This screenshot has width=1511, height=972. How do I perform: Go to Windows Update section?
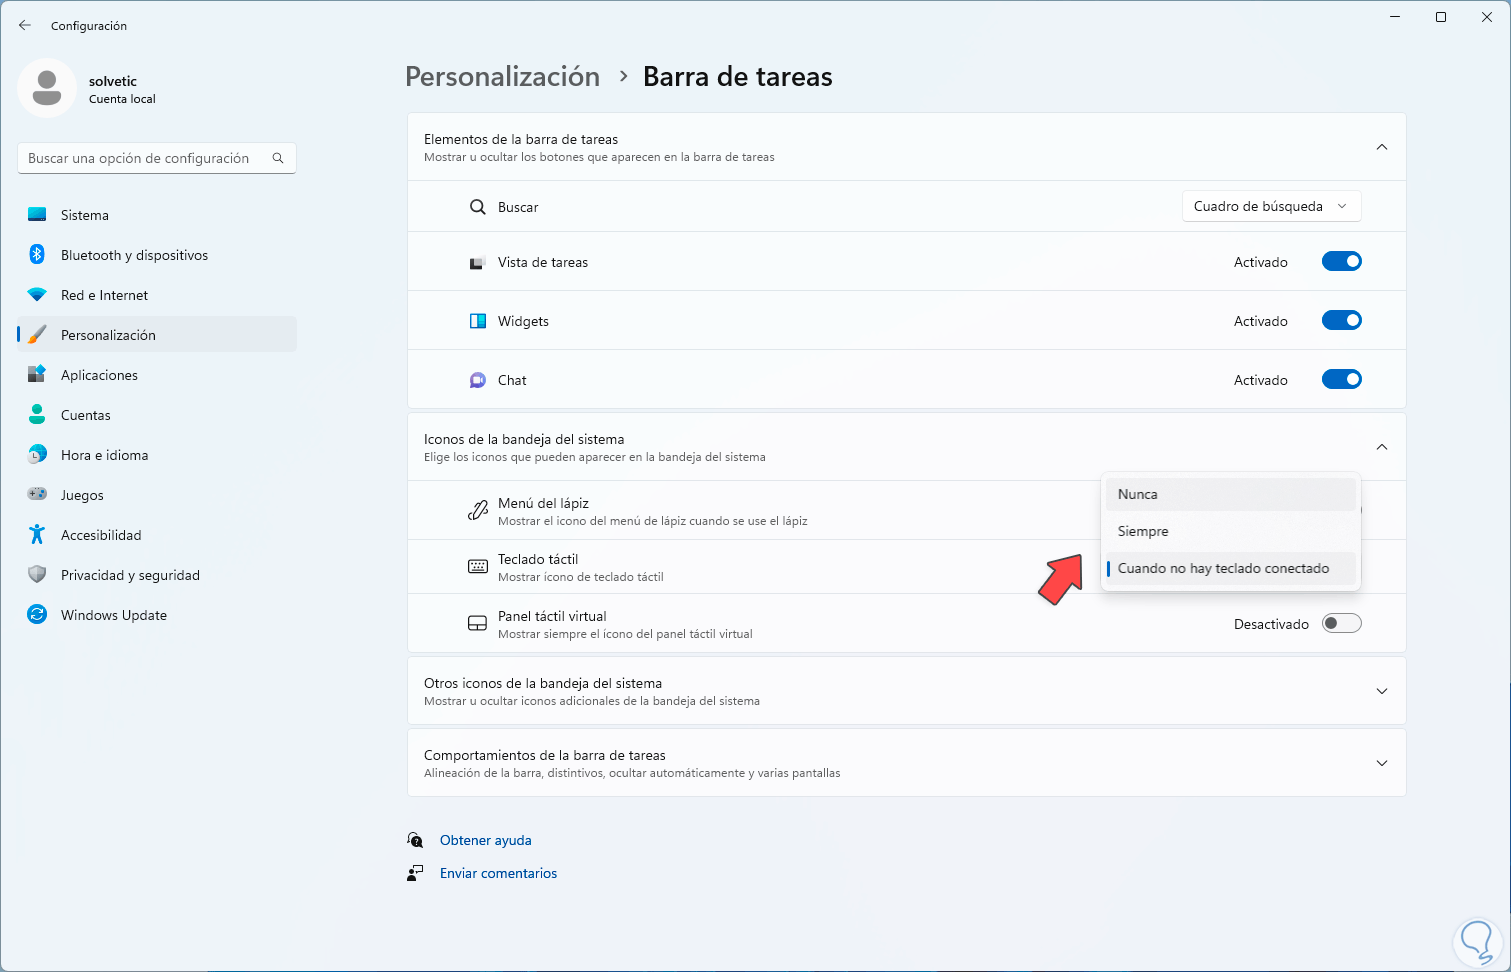click(113, 615)
